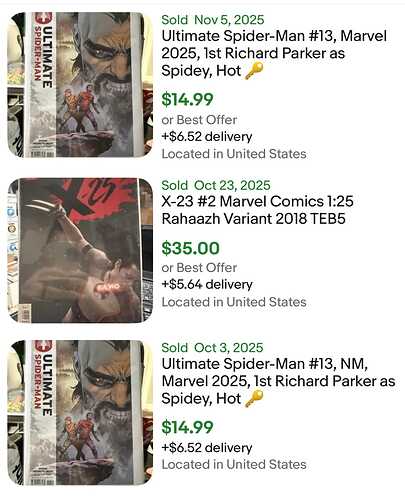Click '+$6.52 delivery' on first listing
Screen dimensions: 405x500
click(x=207, y=136)
